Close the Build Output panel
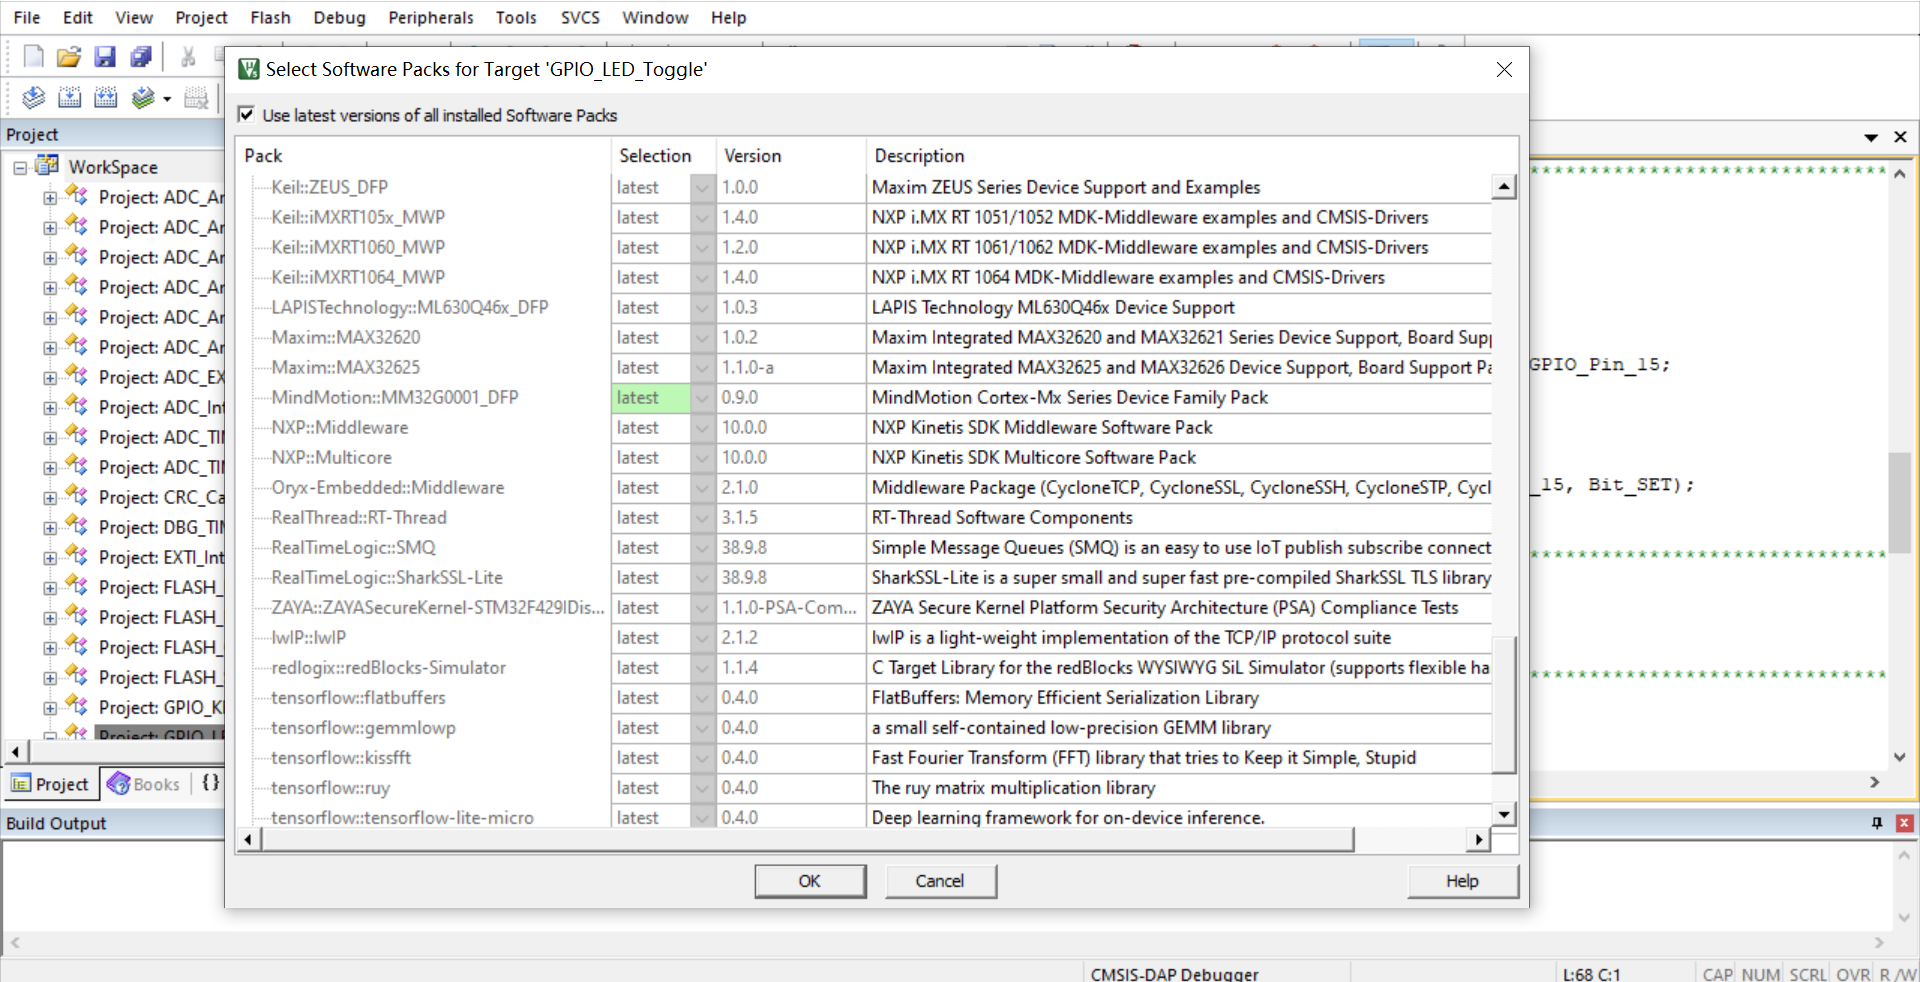Image resolution: width=1920 pixels, height=982 pixels. 1904,823
